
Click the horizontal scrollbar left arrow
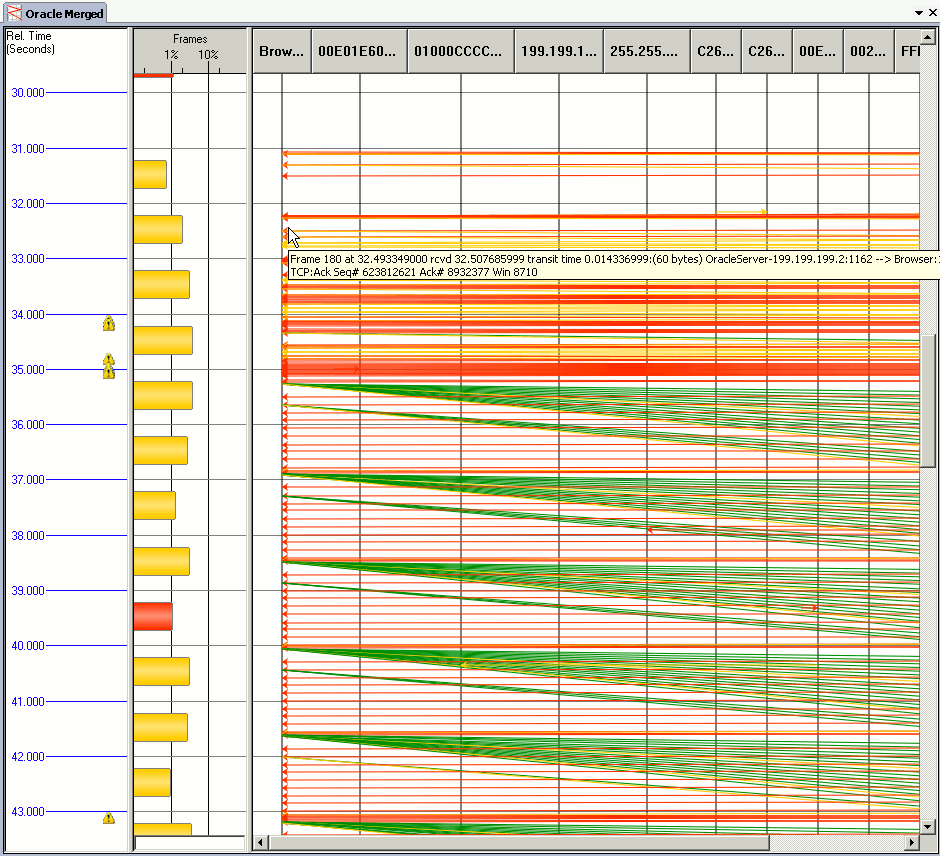[x=260, y=843]
